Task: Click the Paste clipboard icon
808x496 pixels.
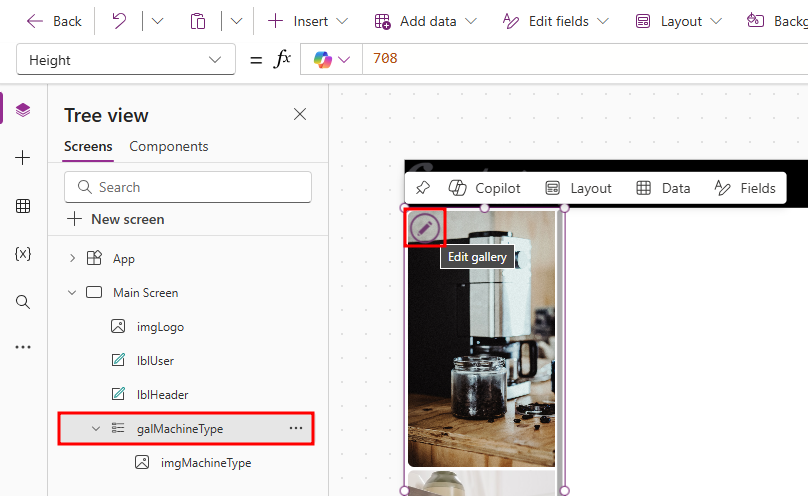Action: coord(197,21)
